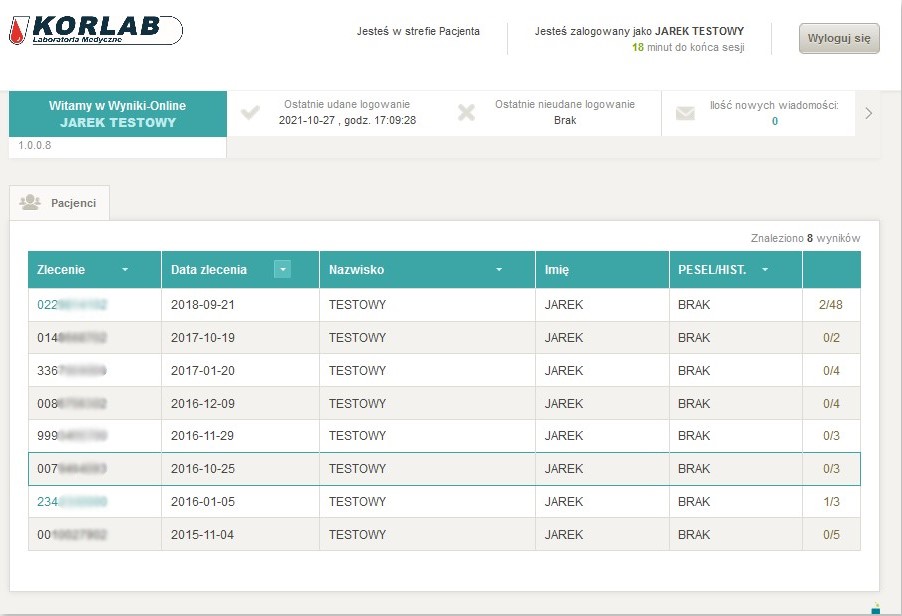
Task: Expand the right chevron arrow in info bar
Action: click(868, 113)
